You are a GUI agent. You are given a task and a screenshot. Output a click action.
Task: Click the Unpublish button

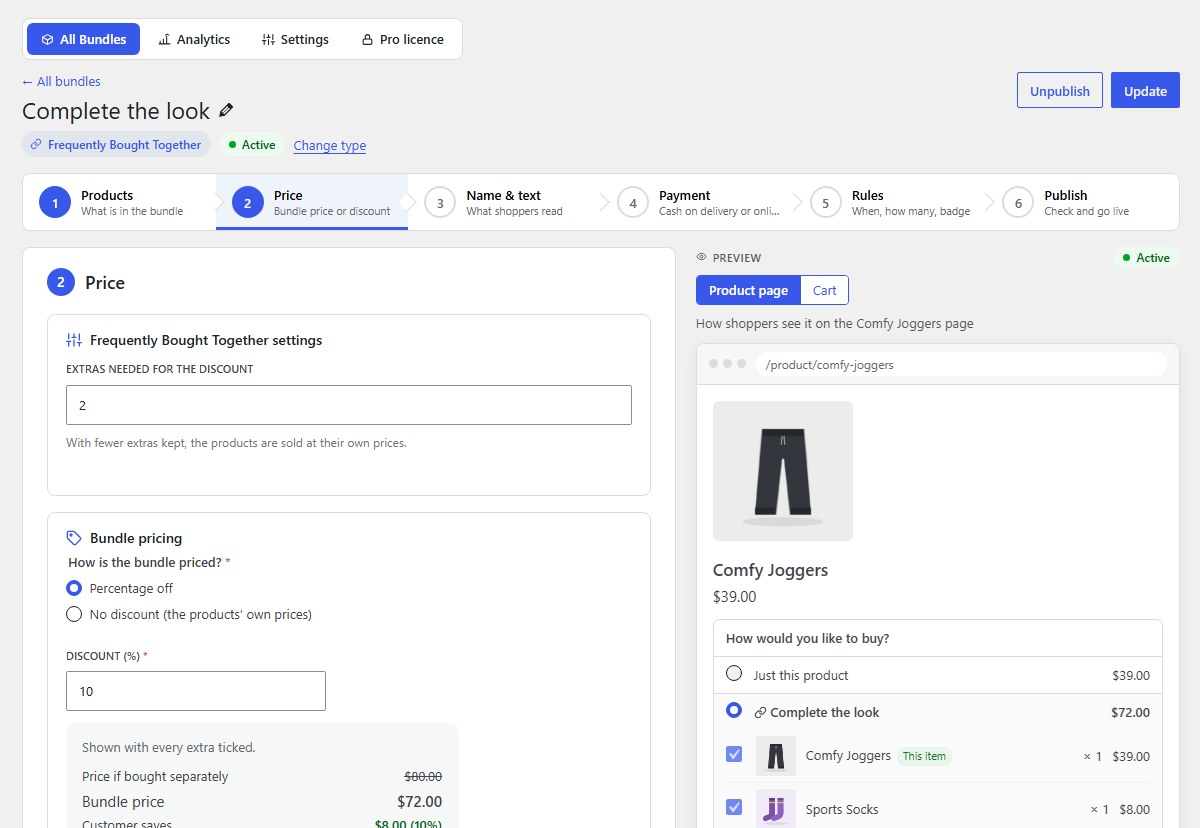[1060, 90]
